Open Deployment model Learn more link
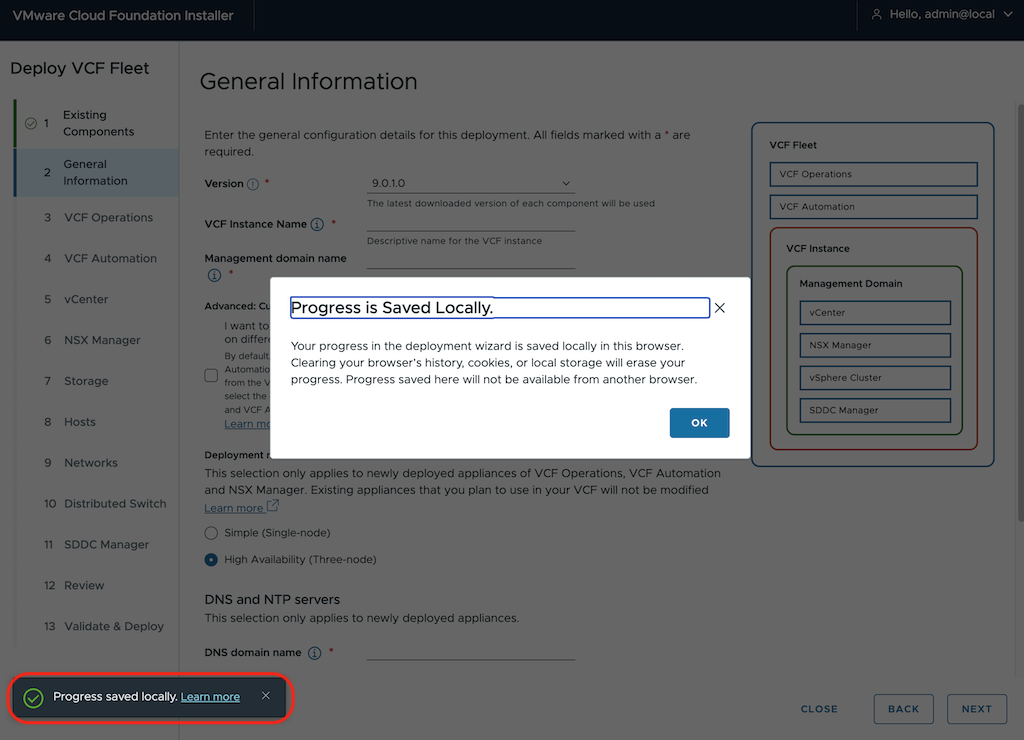This screenshot has height=740, width=1024. 234,507
